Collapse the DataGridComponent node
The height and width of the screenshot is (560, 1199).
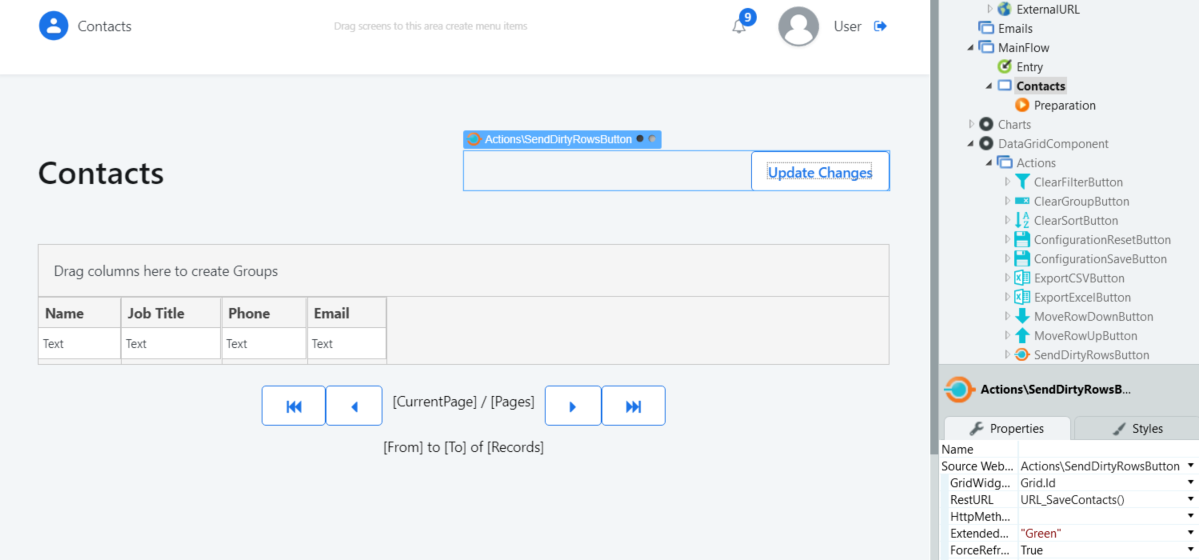pyautogui.click(x=971, y=143)
